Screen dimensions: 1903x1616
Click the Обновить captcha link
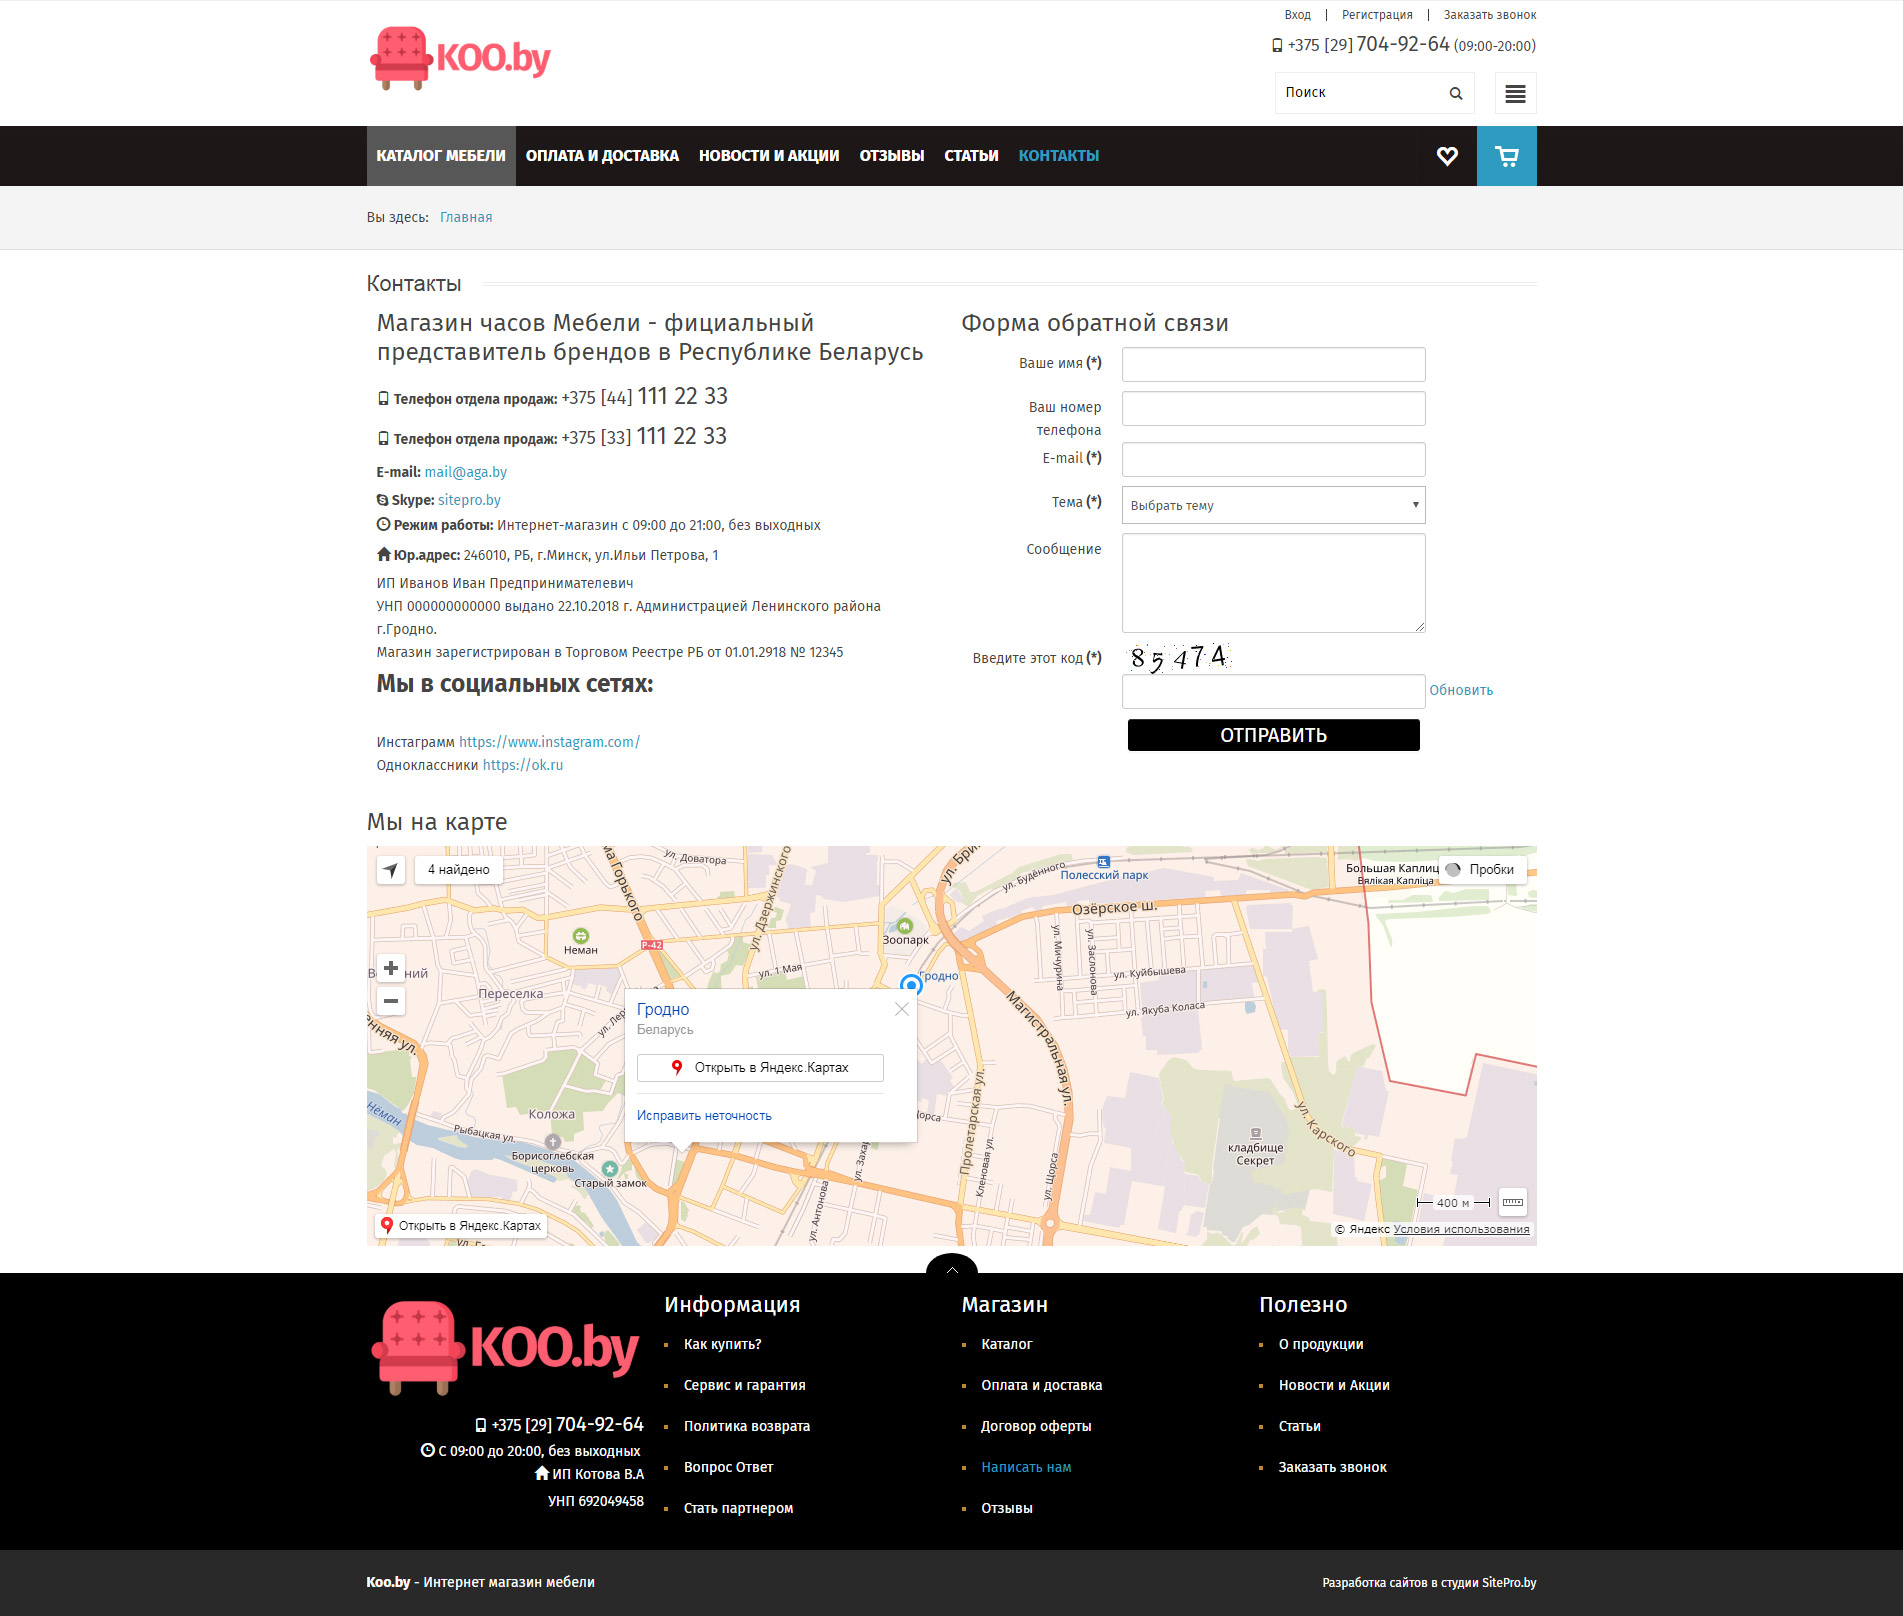[x=1460, y=690]
